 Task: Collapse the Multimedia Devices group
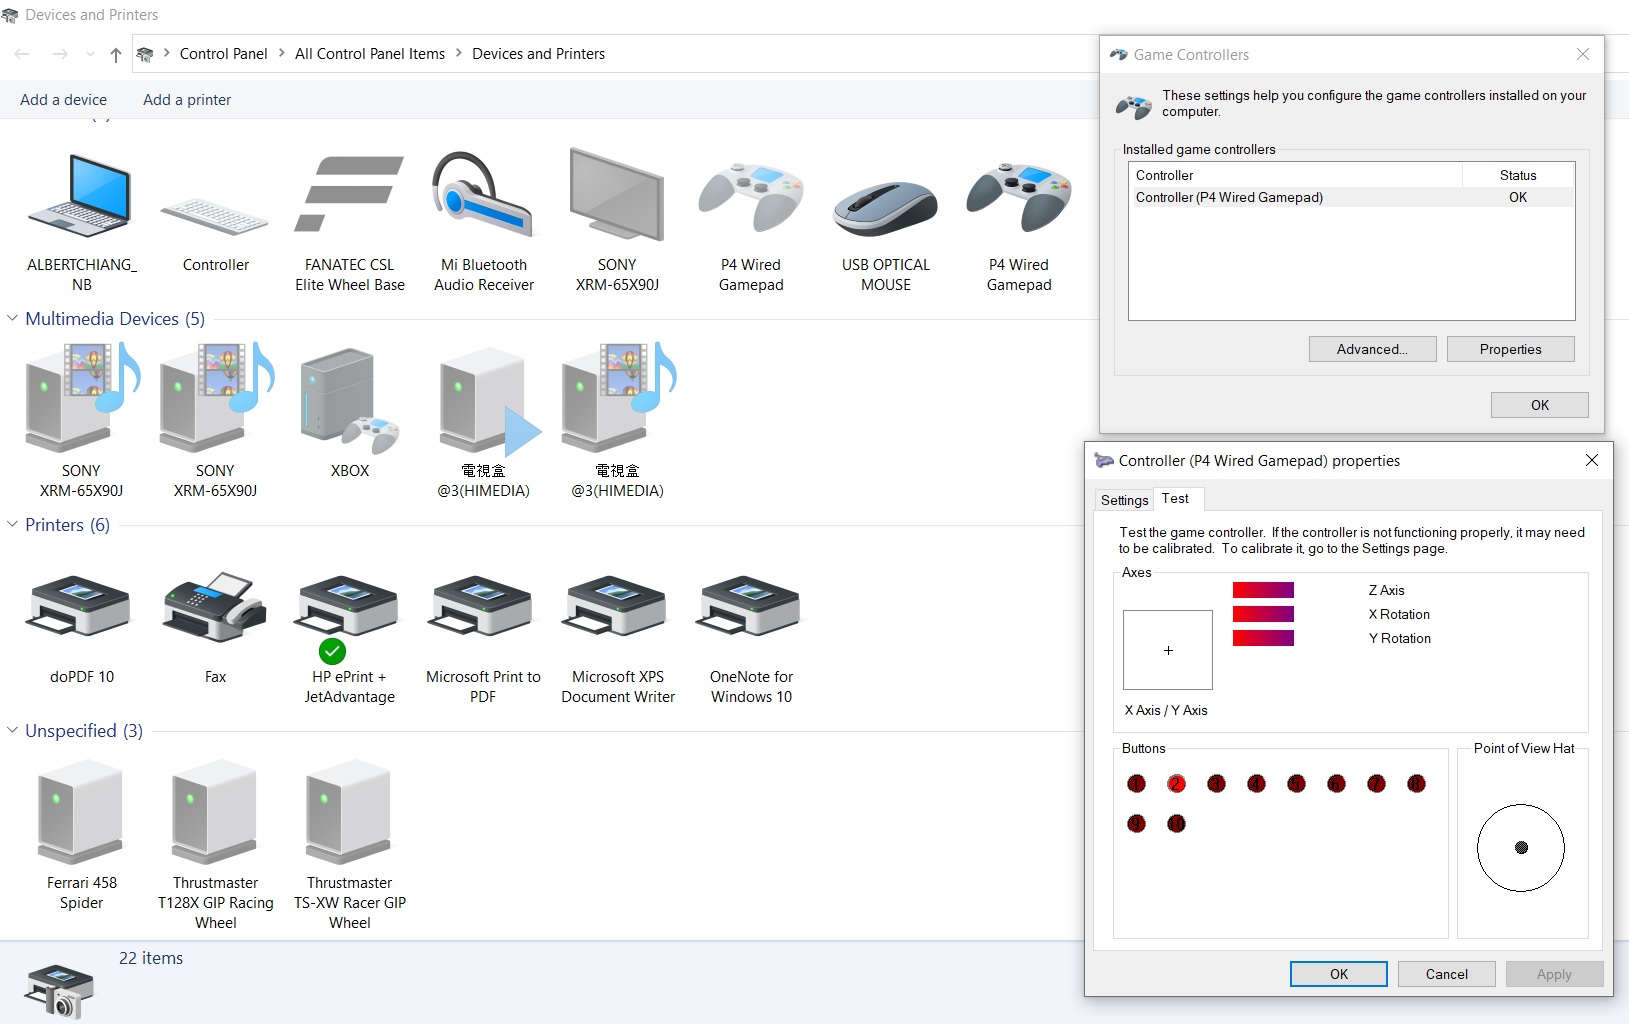click(13, 319)
